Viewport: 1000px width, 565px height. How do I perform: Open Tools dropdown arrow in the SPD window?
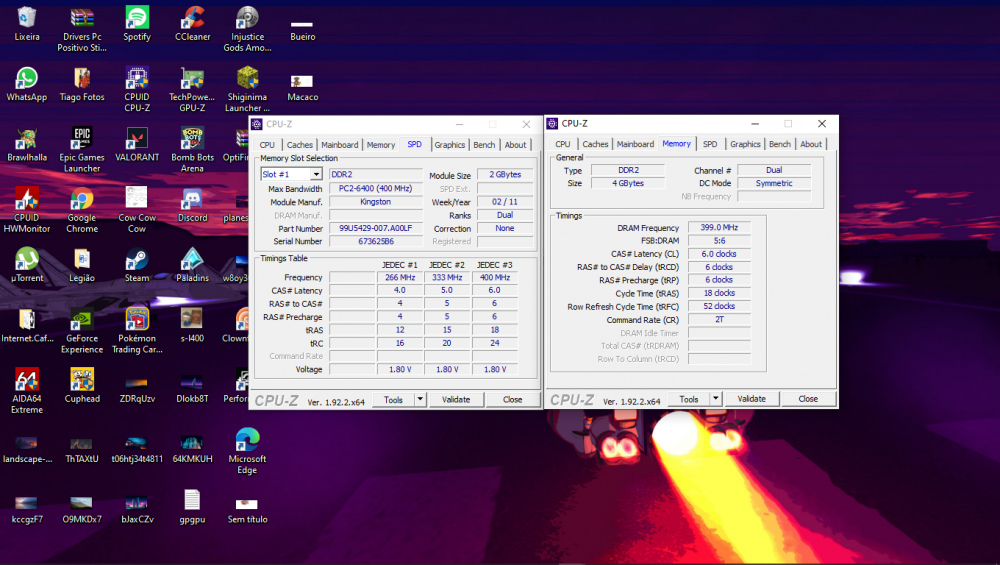point(420,399)
